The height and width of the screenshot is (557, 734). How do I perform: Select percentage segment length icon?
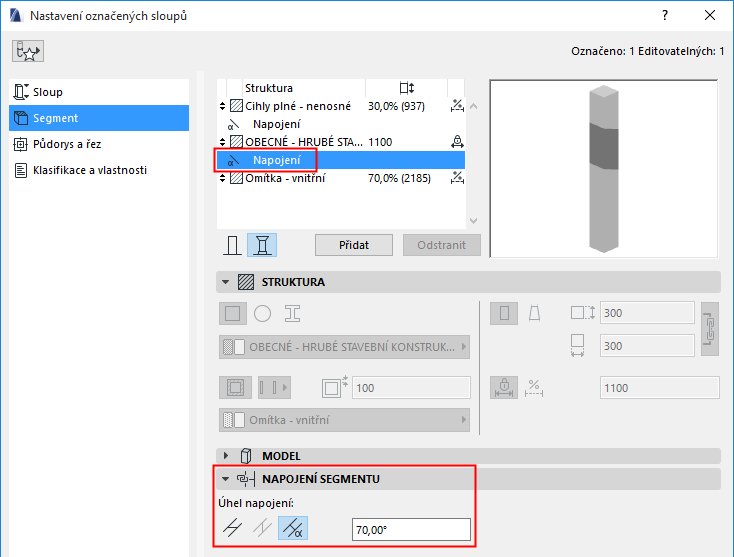(534, 388)
